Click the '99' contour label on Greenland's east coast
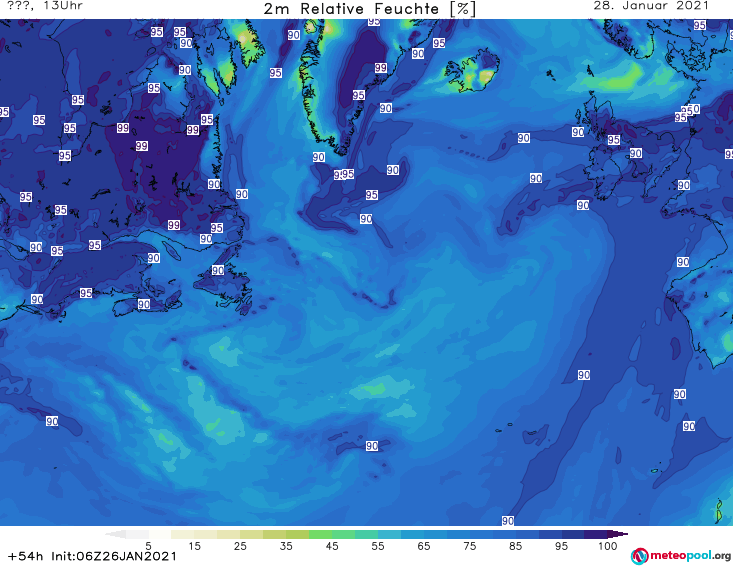The width and height of the screenshot is (733, 566). pos(381,68)
